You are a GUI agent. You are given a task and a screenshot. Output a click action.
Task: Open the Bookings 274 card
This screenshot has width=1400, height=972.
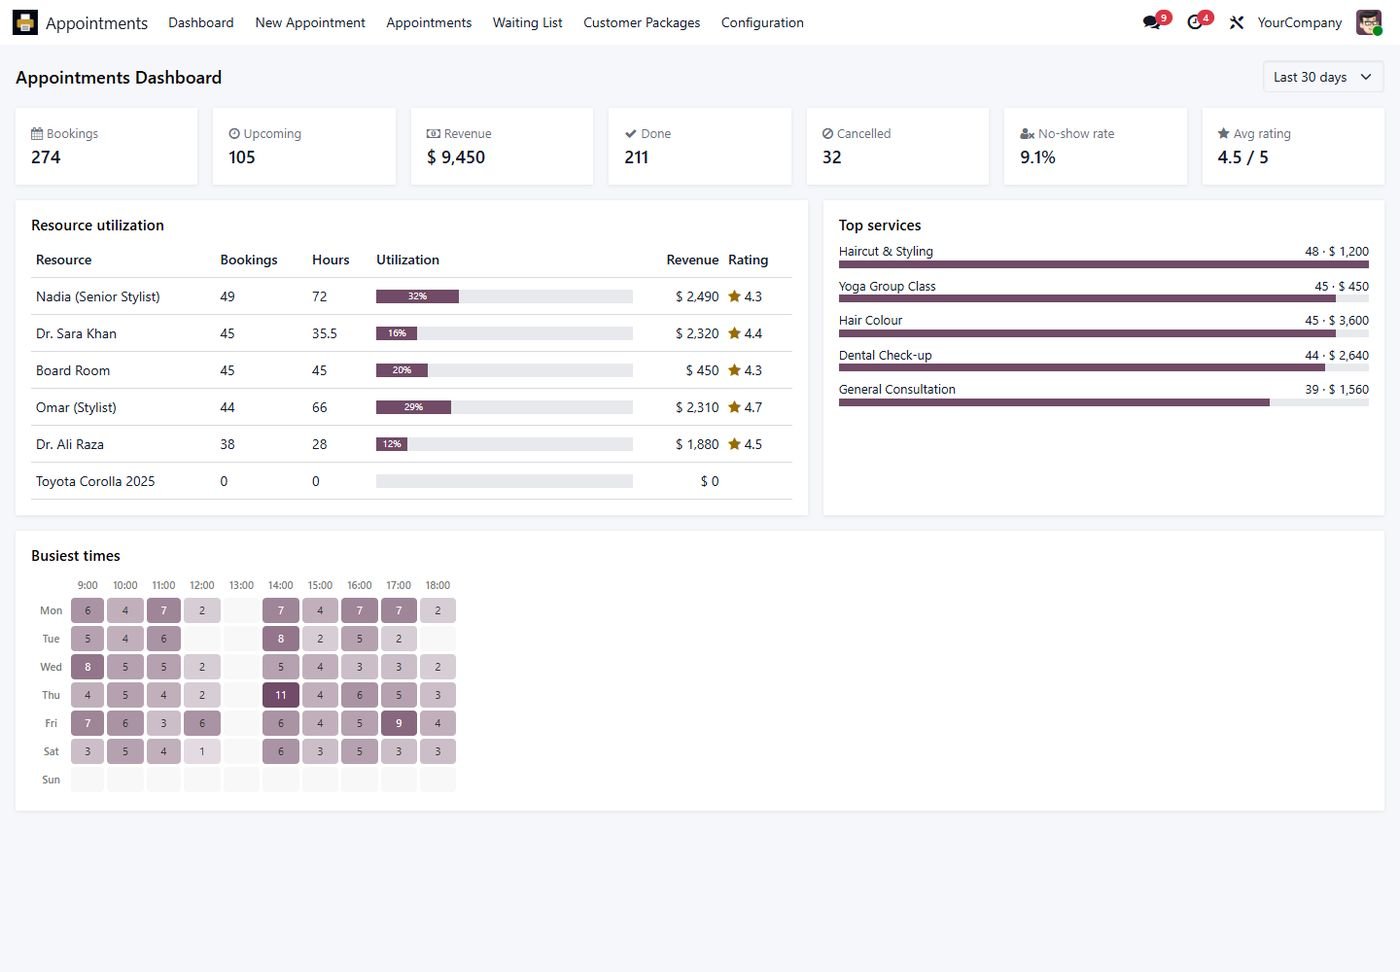pyautogui.click(x=106, y=146)
